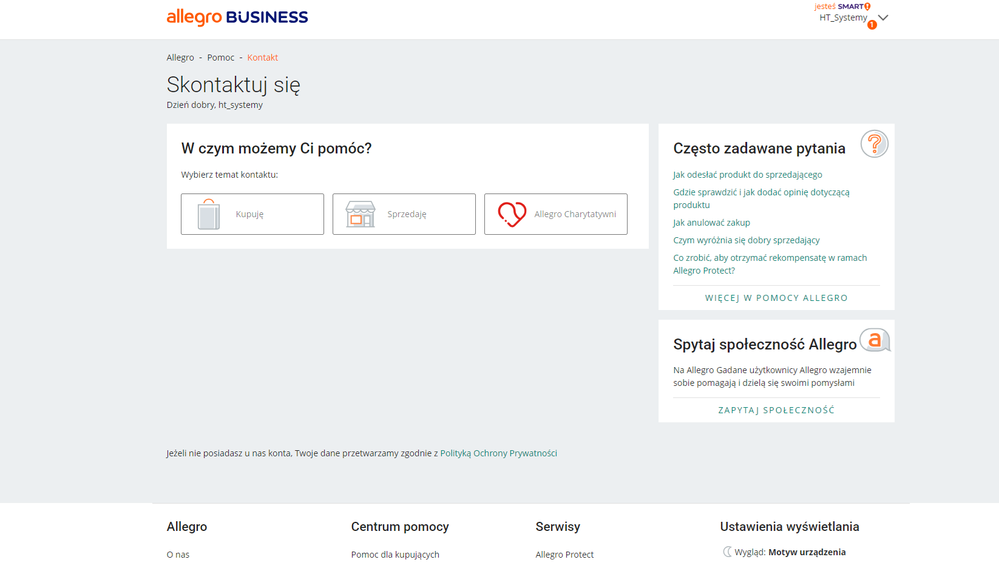The height and width of the screenshot is (563, 999).
Task: Open the Polityką Ochrony Prywatności link
Action: pos(498,453)
